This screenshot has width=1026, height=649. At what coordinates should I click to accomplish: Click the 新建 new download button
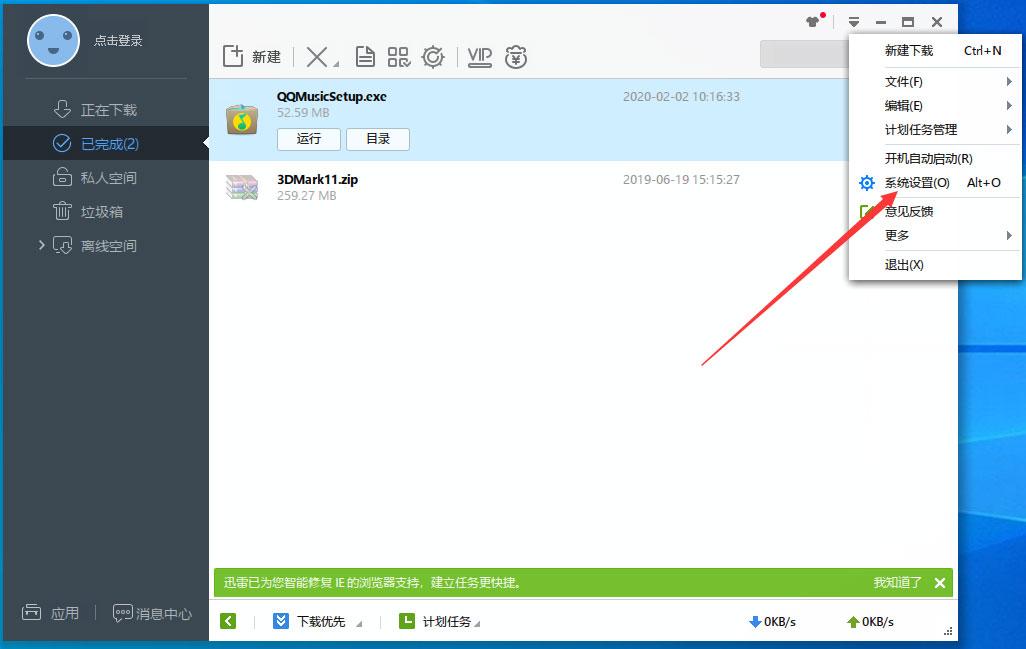click(x=252, y=57)
